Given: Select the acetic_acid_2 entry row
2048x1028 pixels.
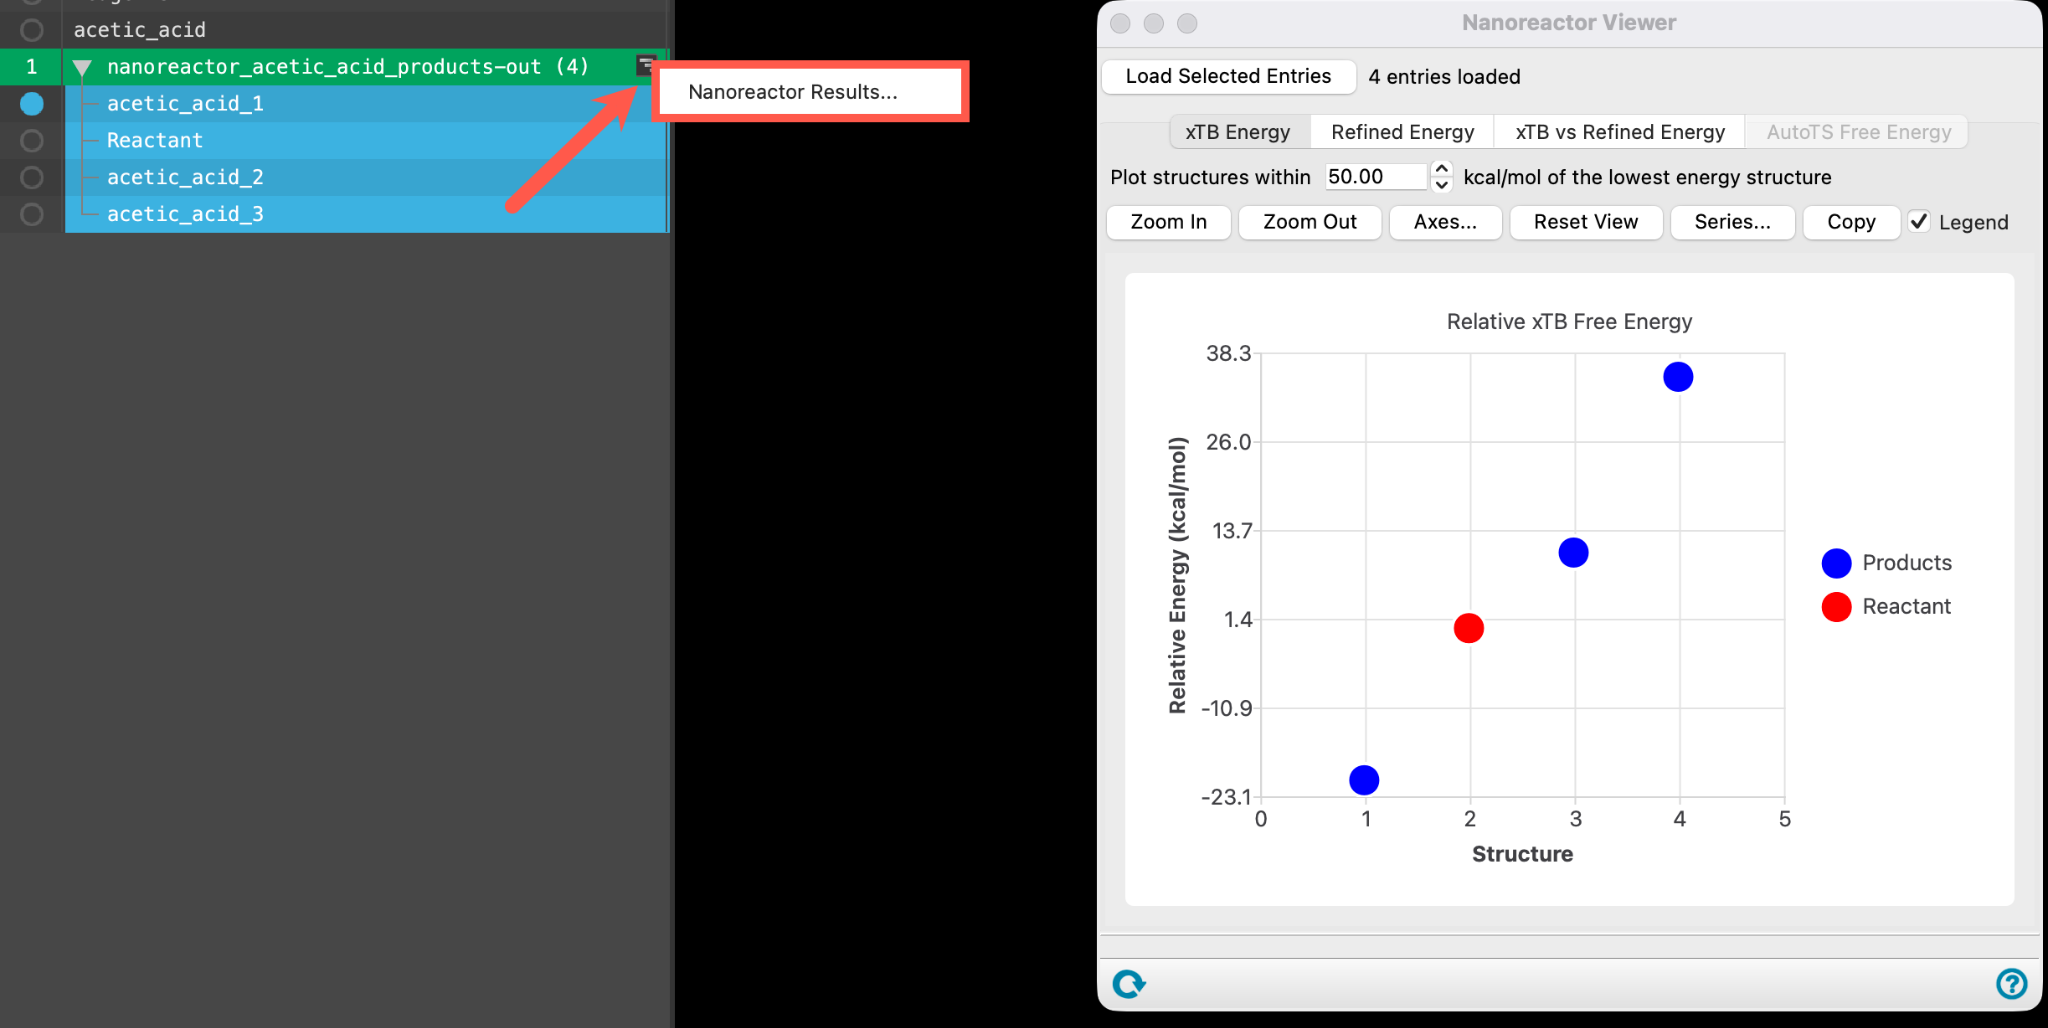Looking at the screenshot, I should 366,177.
